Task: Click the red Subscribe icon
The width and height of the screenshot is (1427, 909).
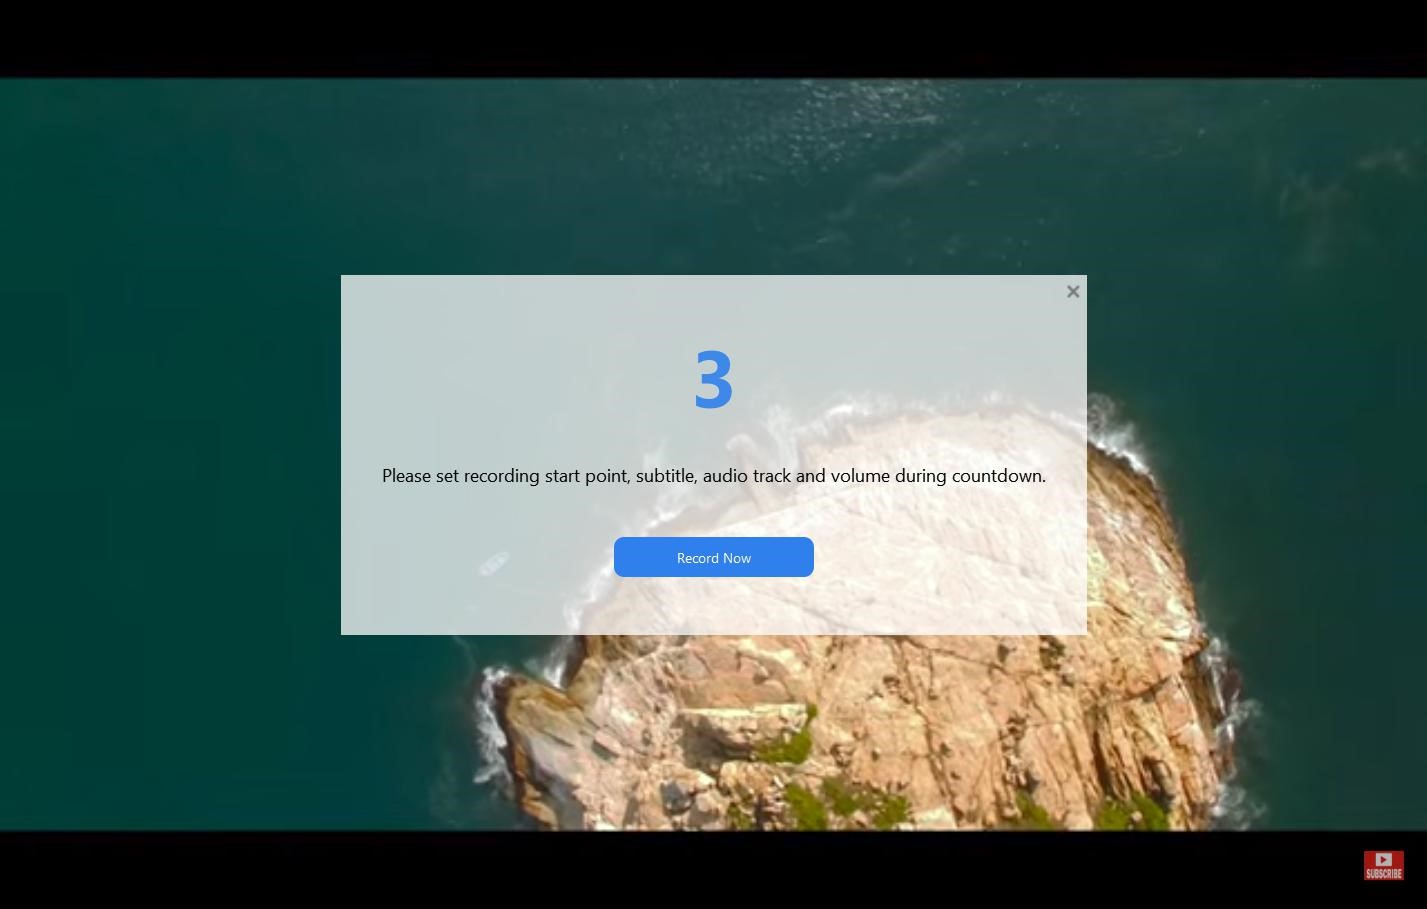Action: (1383, 865)
